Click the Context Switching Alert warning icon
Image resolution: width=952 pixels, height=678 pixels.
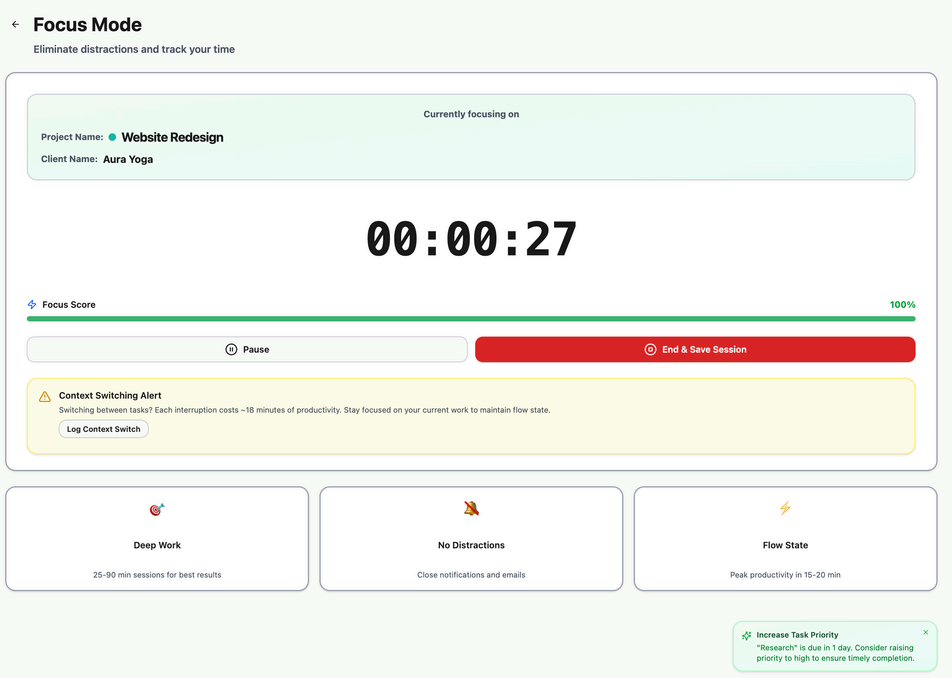45,396
